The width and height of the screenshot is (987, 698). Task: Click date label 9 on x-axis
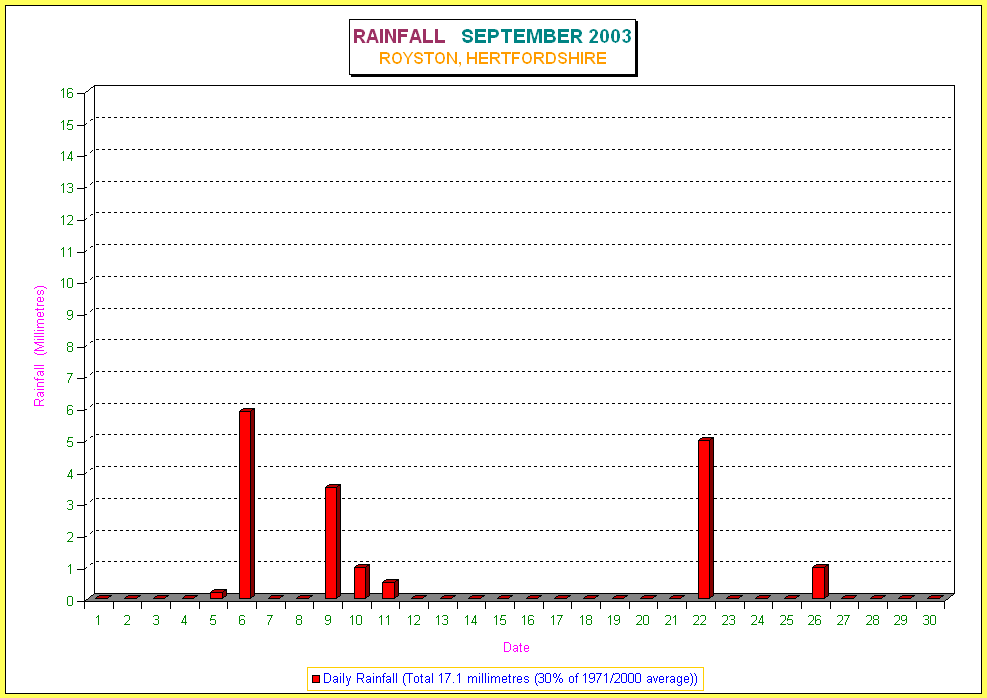tap(327, 621)
